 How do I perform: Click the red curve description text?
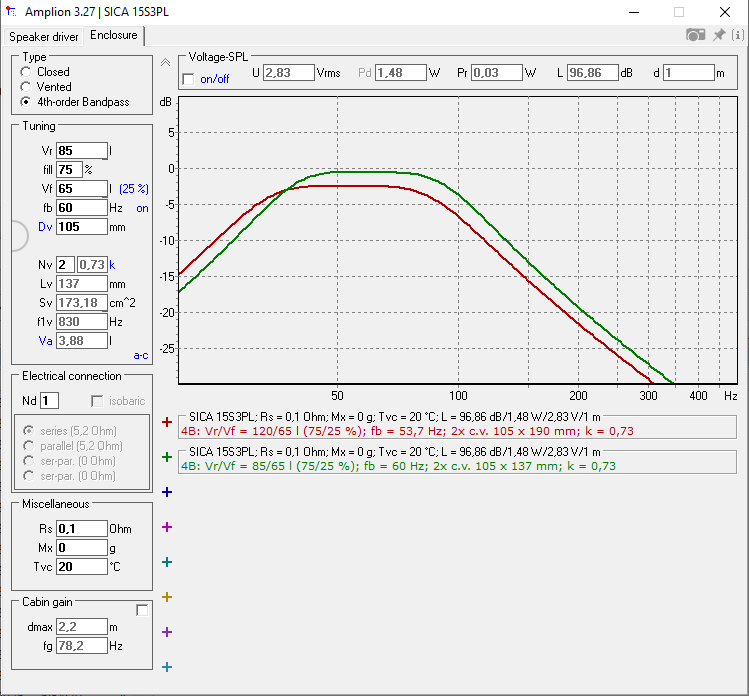coord(407,431)
